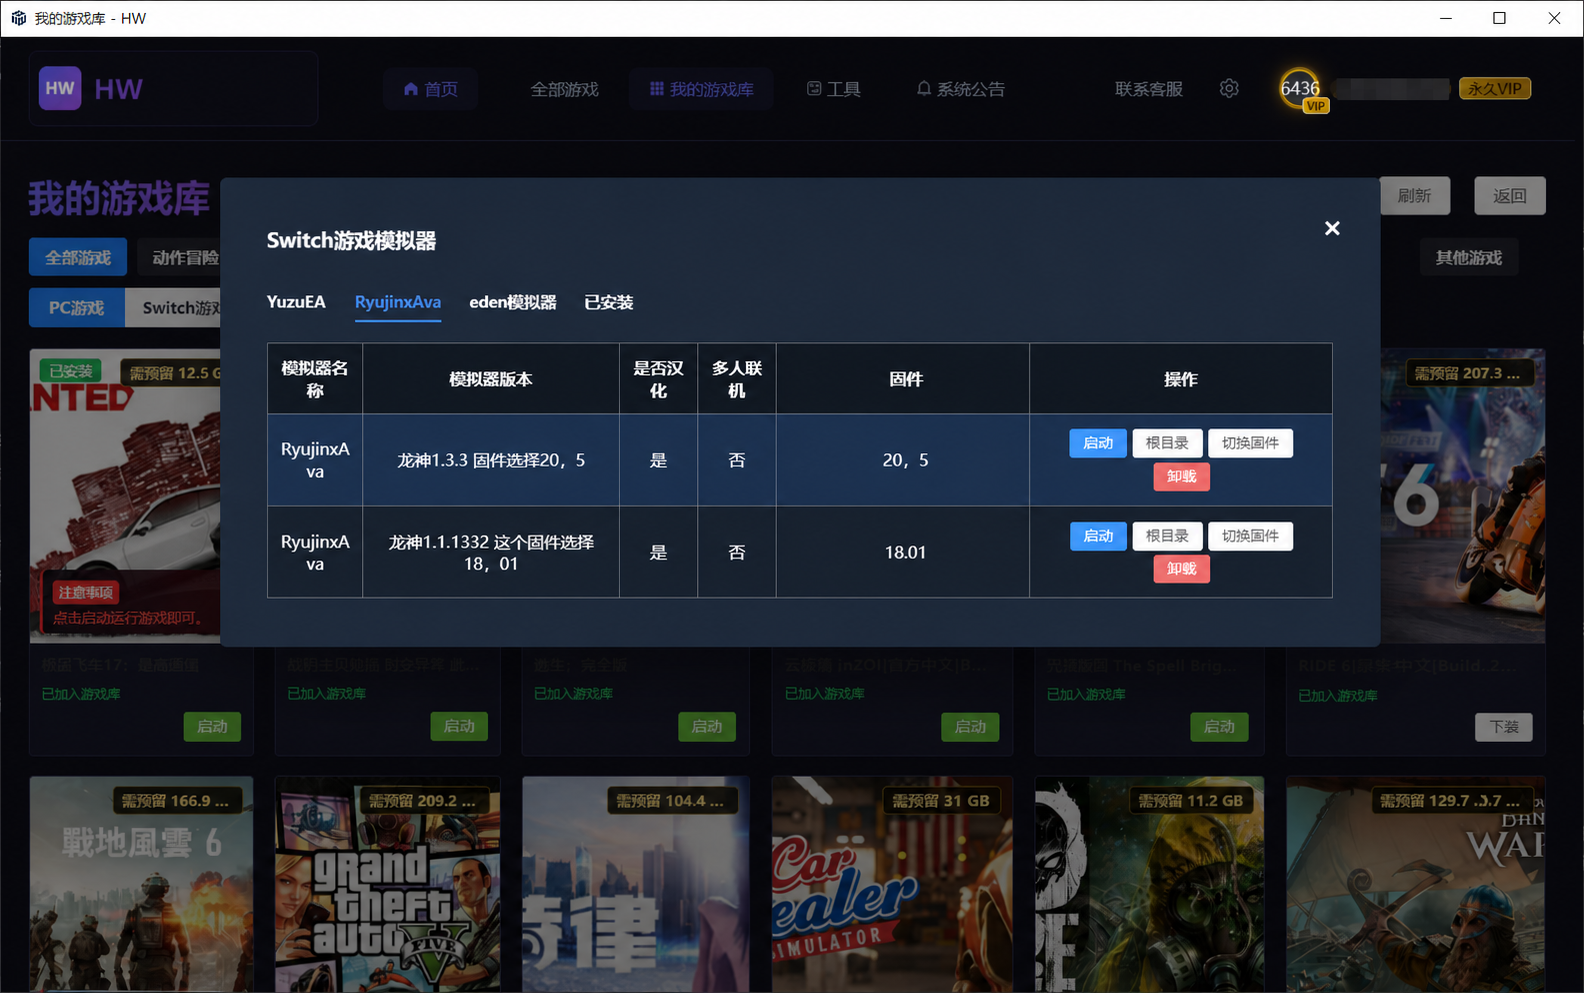
Task: Click the 返回 button
Action: [x=1509, y=196]
